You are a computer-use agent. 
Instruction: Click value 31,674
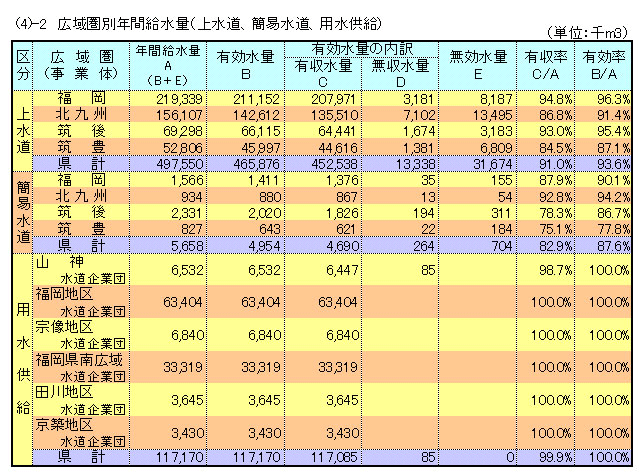(x=493, y=164)
